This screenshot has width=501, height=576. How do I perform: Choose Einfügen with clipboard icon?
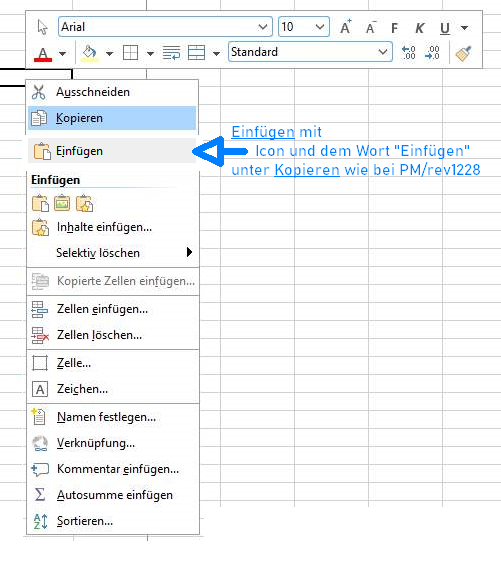click(x=112, y=151)
